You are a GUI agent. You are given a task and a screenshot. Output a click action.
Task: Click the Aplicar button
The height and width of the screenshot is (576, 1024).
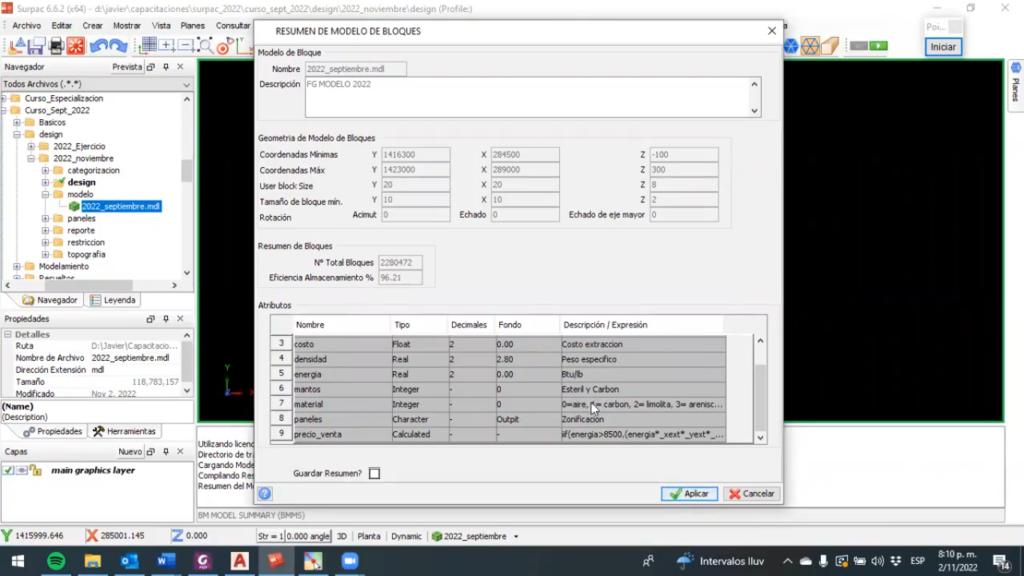pos(689,494)
